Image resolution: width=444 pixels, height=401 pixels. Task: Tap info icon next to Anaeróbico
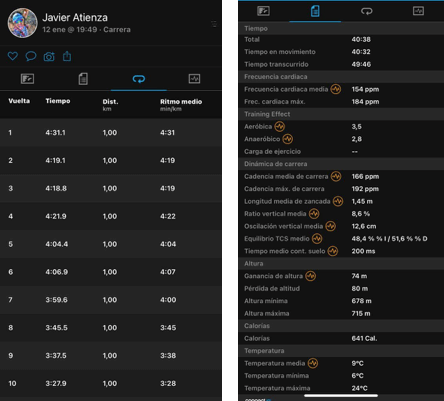click(x=287, y=139)
